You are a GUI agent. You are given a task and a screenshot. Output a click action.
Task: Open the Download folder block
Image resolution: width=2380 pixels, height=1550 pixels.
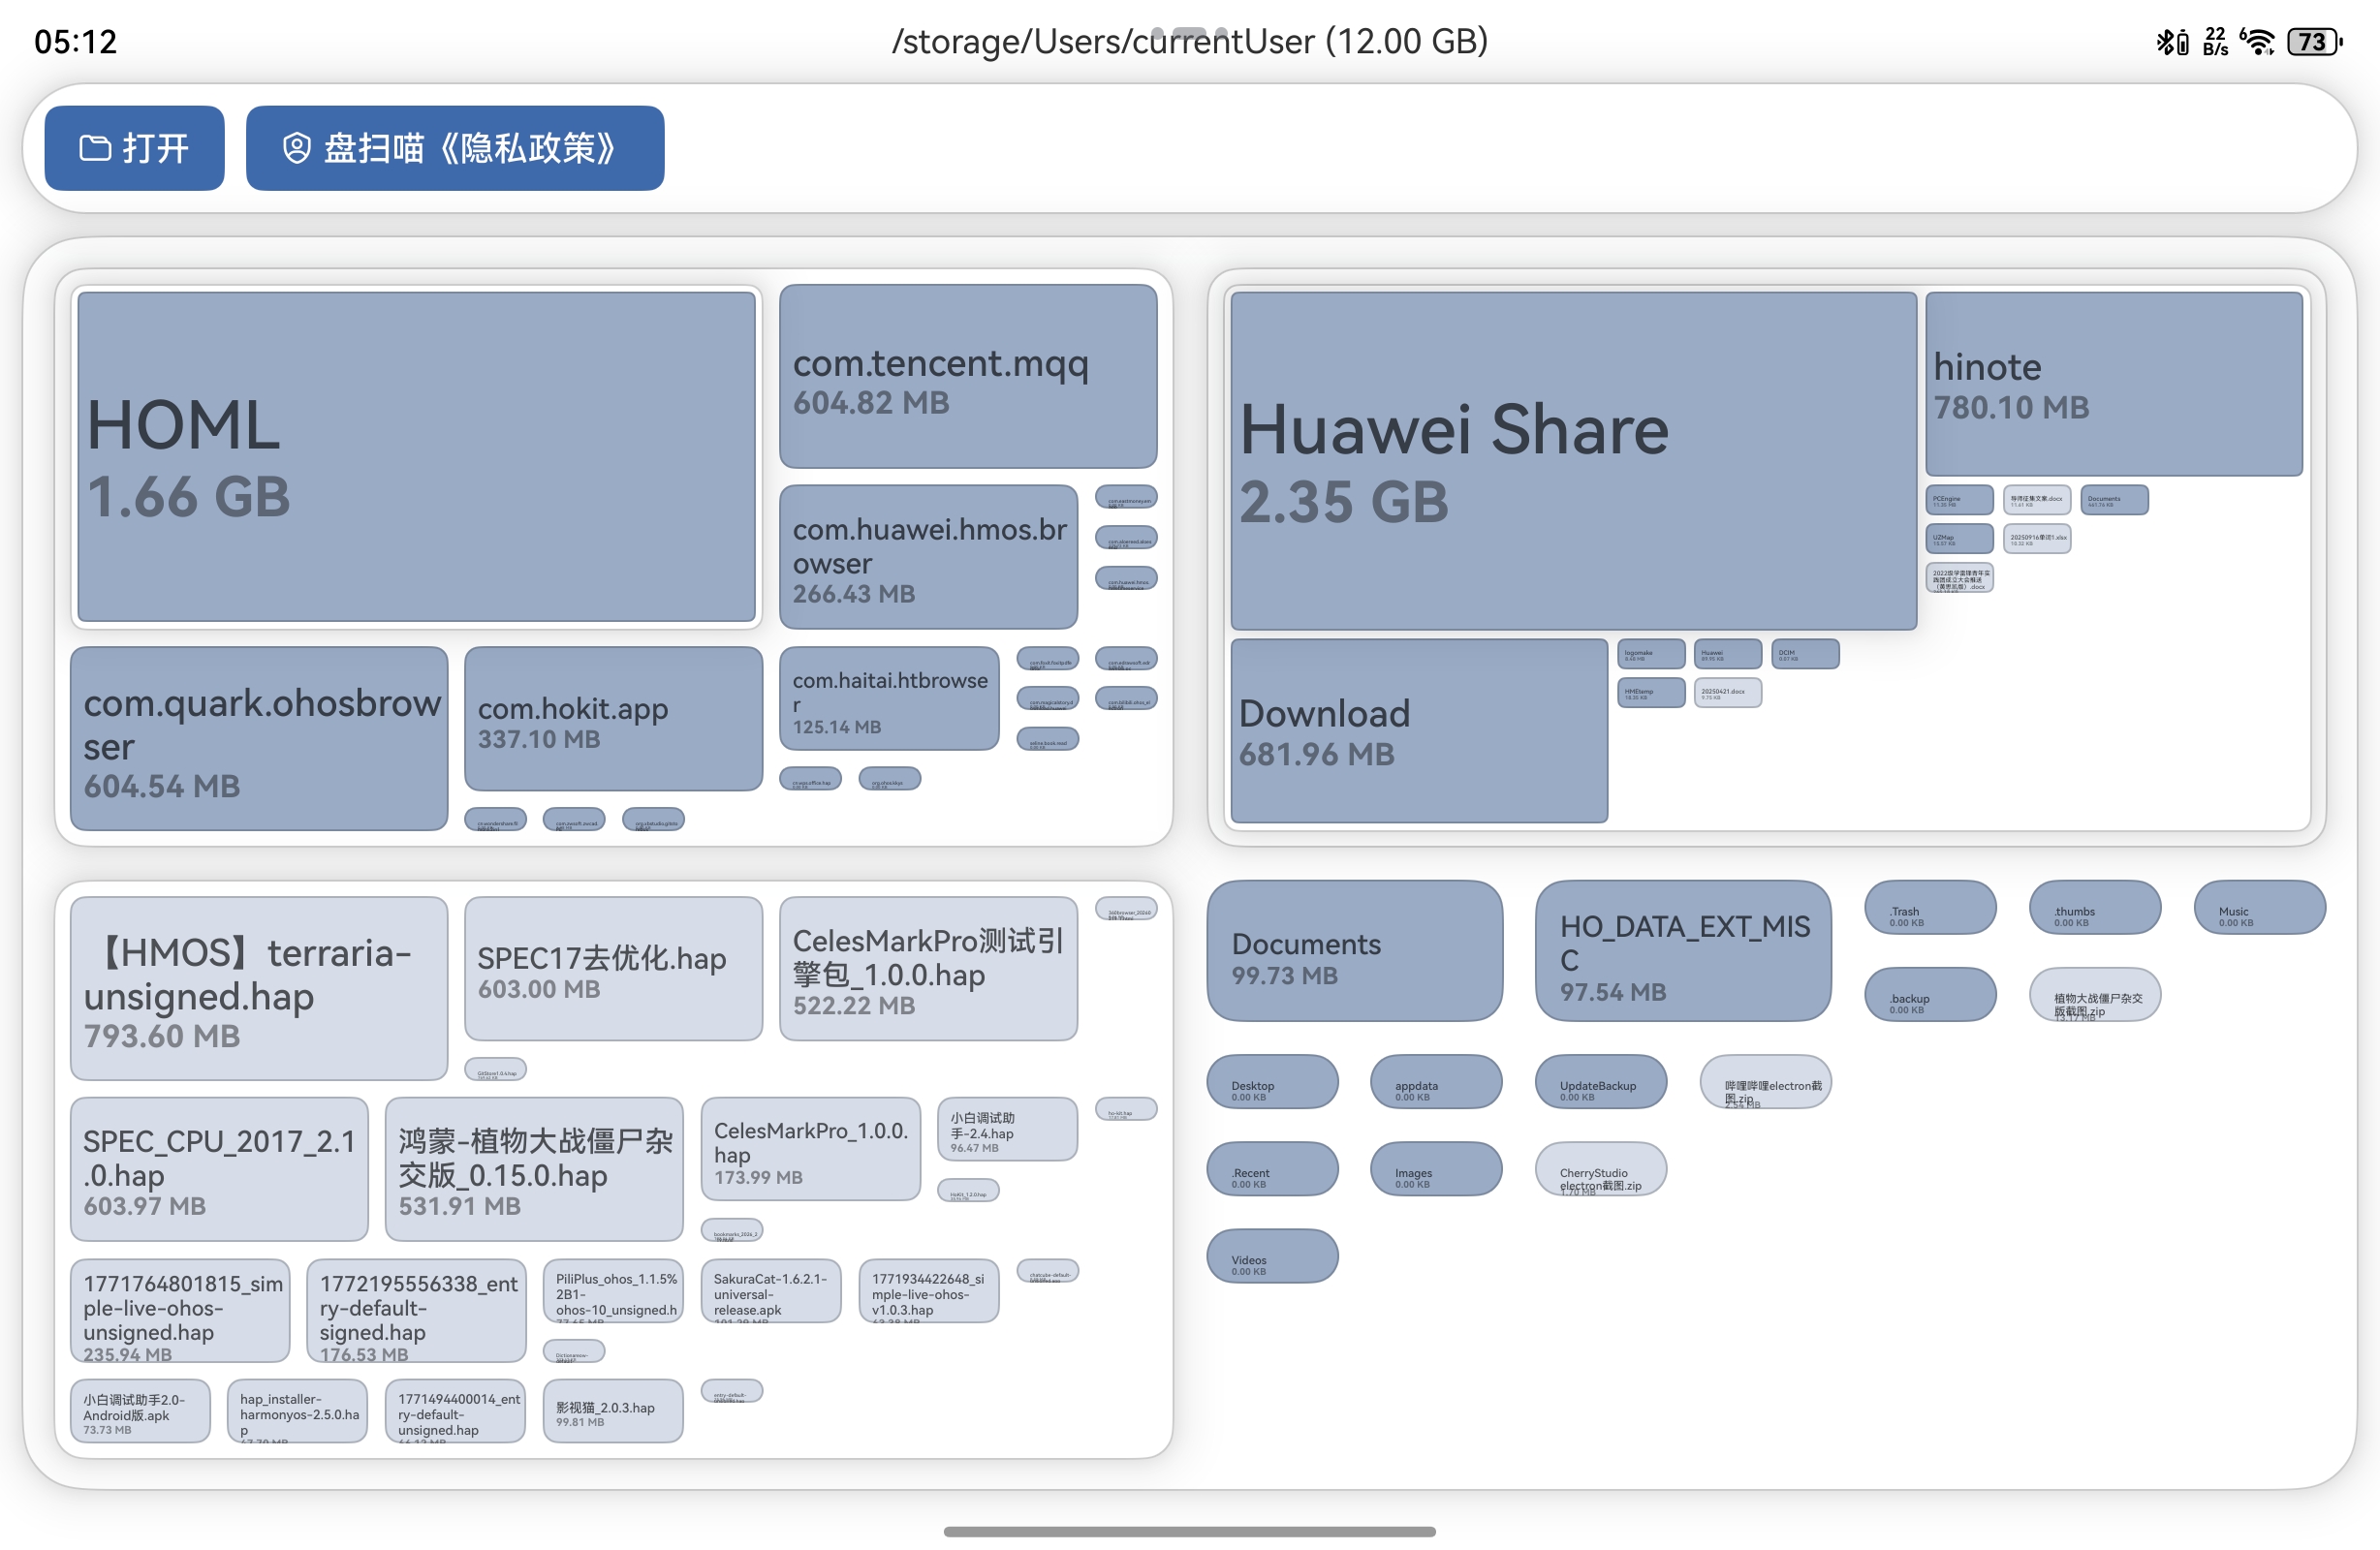click(x=1418, y=731)
